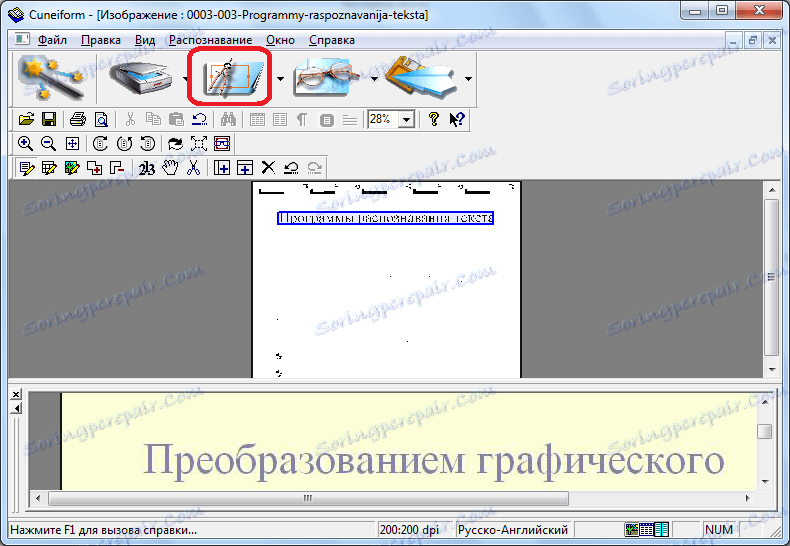Open the Справка menu
The height and width of the screenshot is (546, 790).
pyautogui.click(x=332, y=40)
